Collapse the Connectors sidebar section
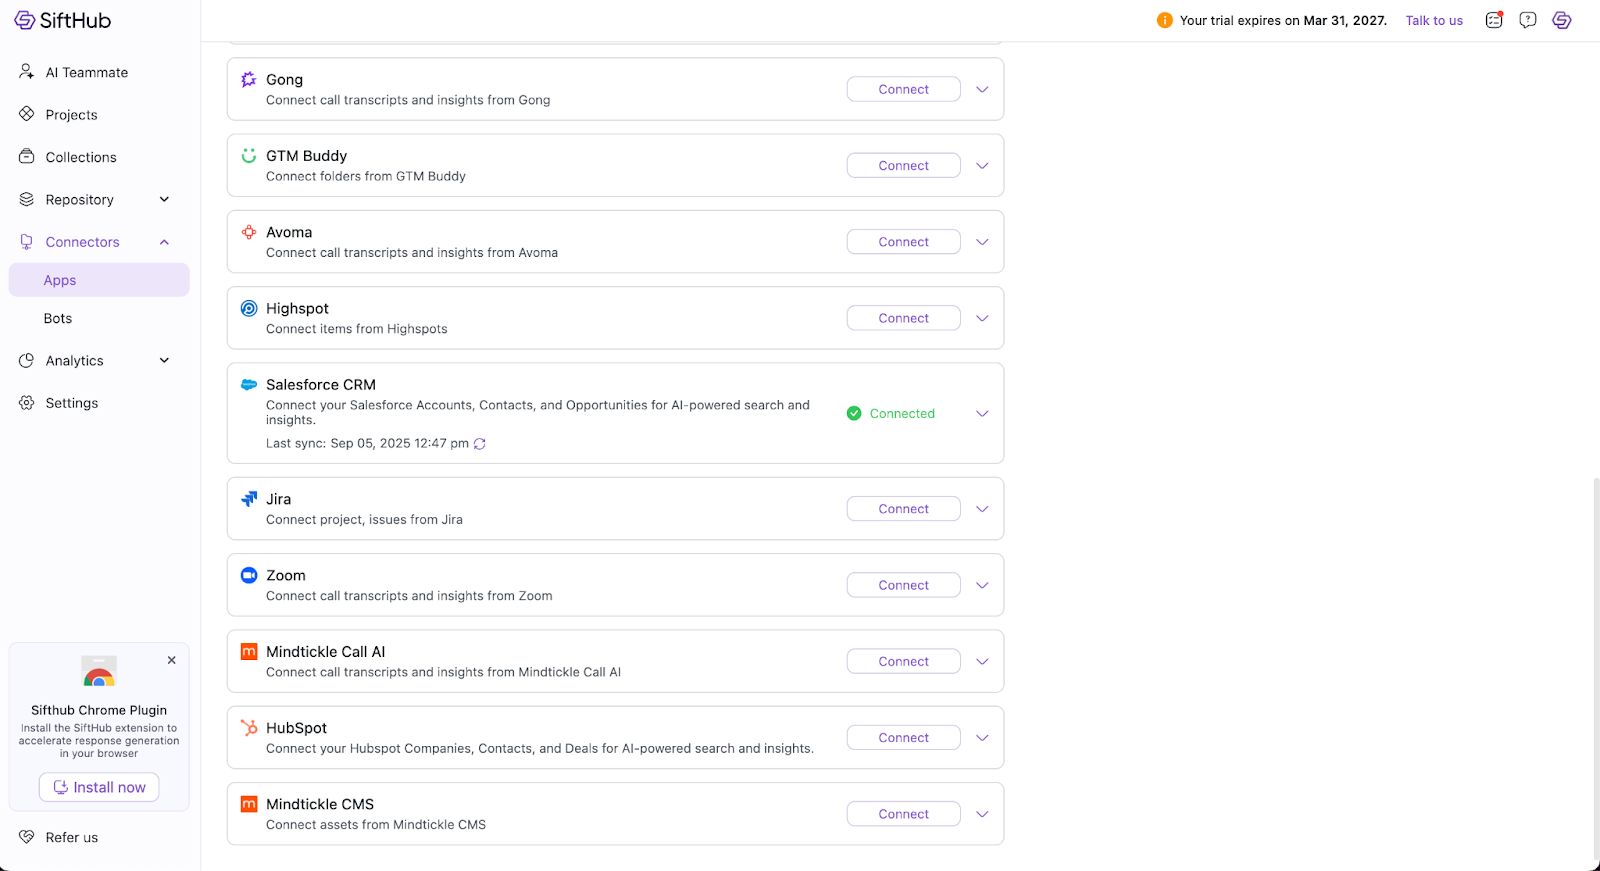Image resolution: width=1600 pixels, height=871 pixels. click(164, 242)
